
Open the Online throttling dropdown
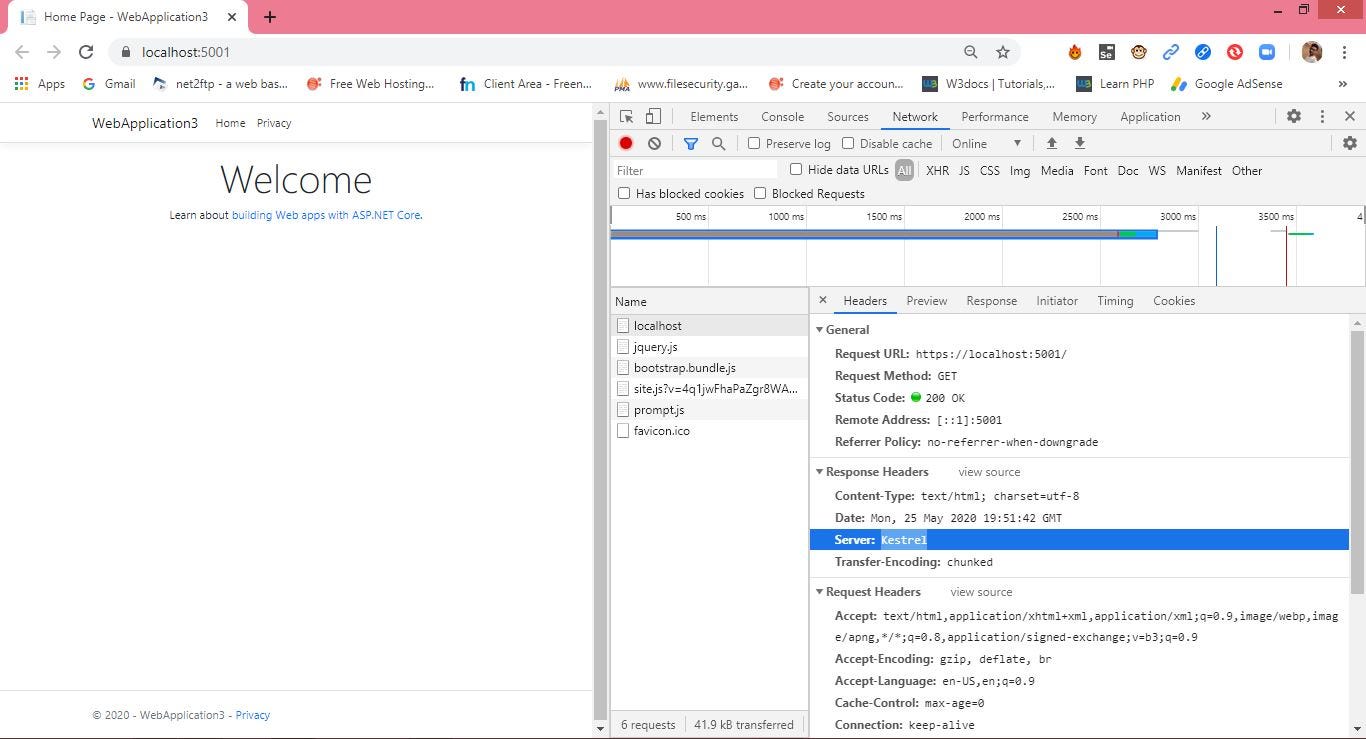pos(985,143)
